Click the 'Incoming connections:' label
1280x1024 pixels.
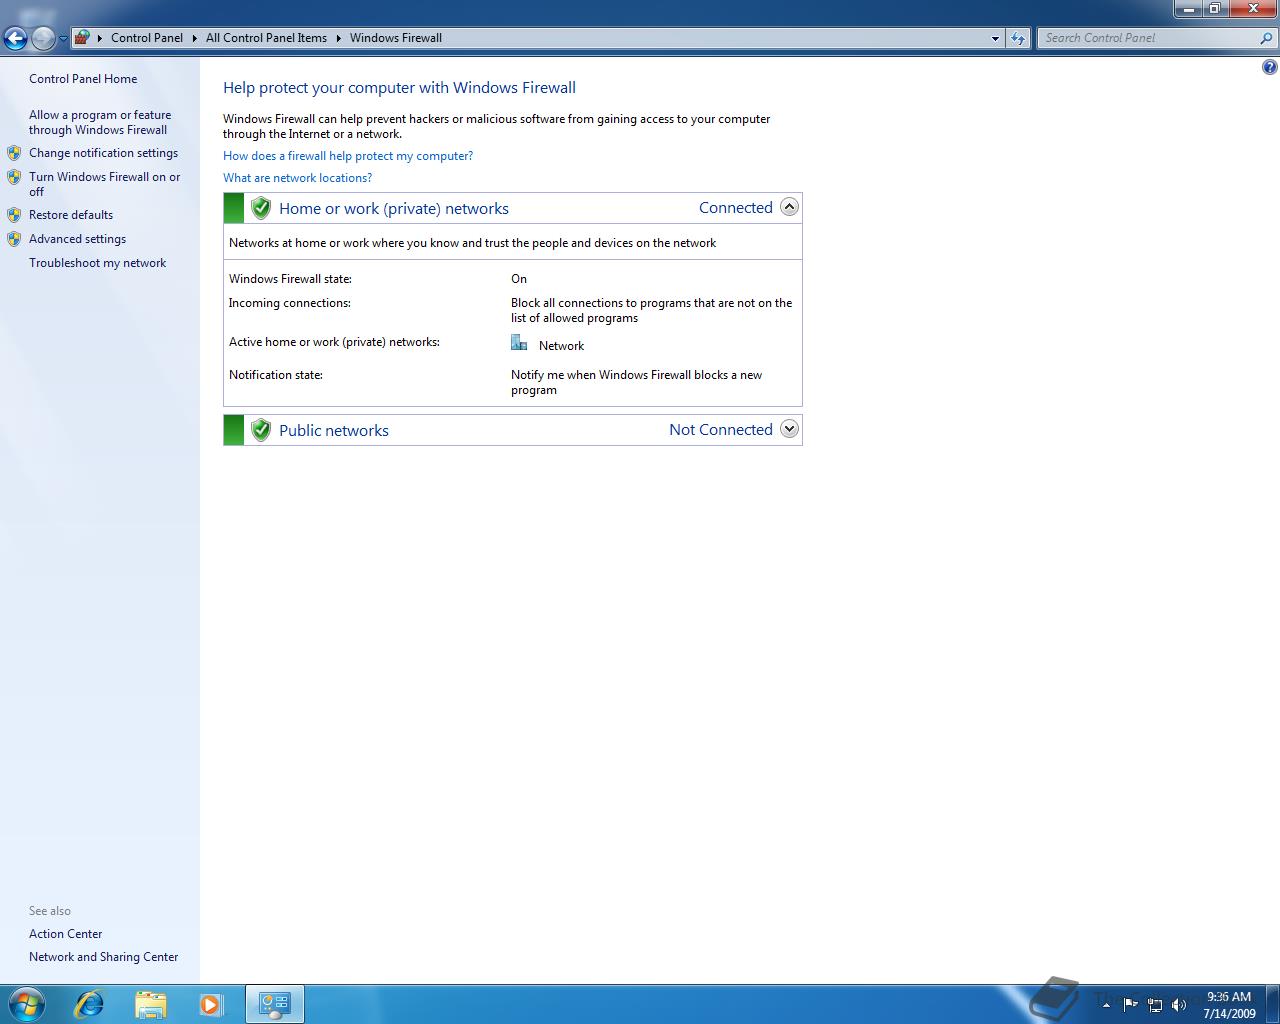click(289, 303)
